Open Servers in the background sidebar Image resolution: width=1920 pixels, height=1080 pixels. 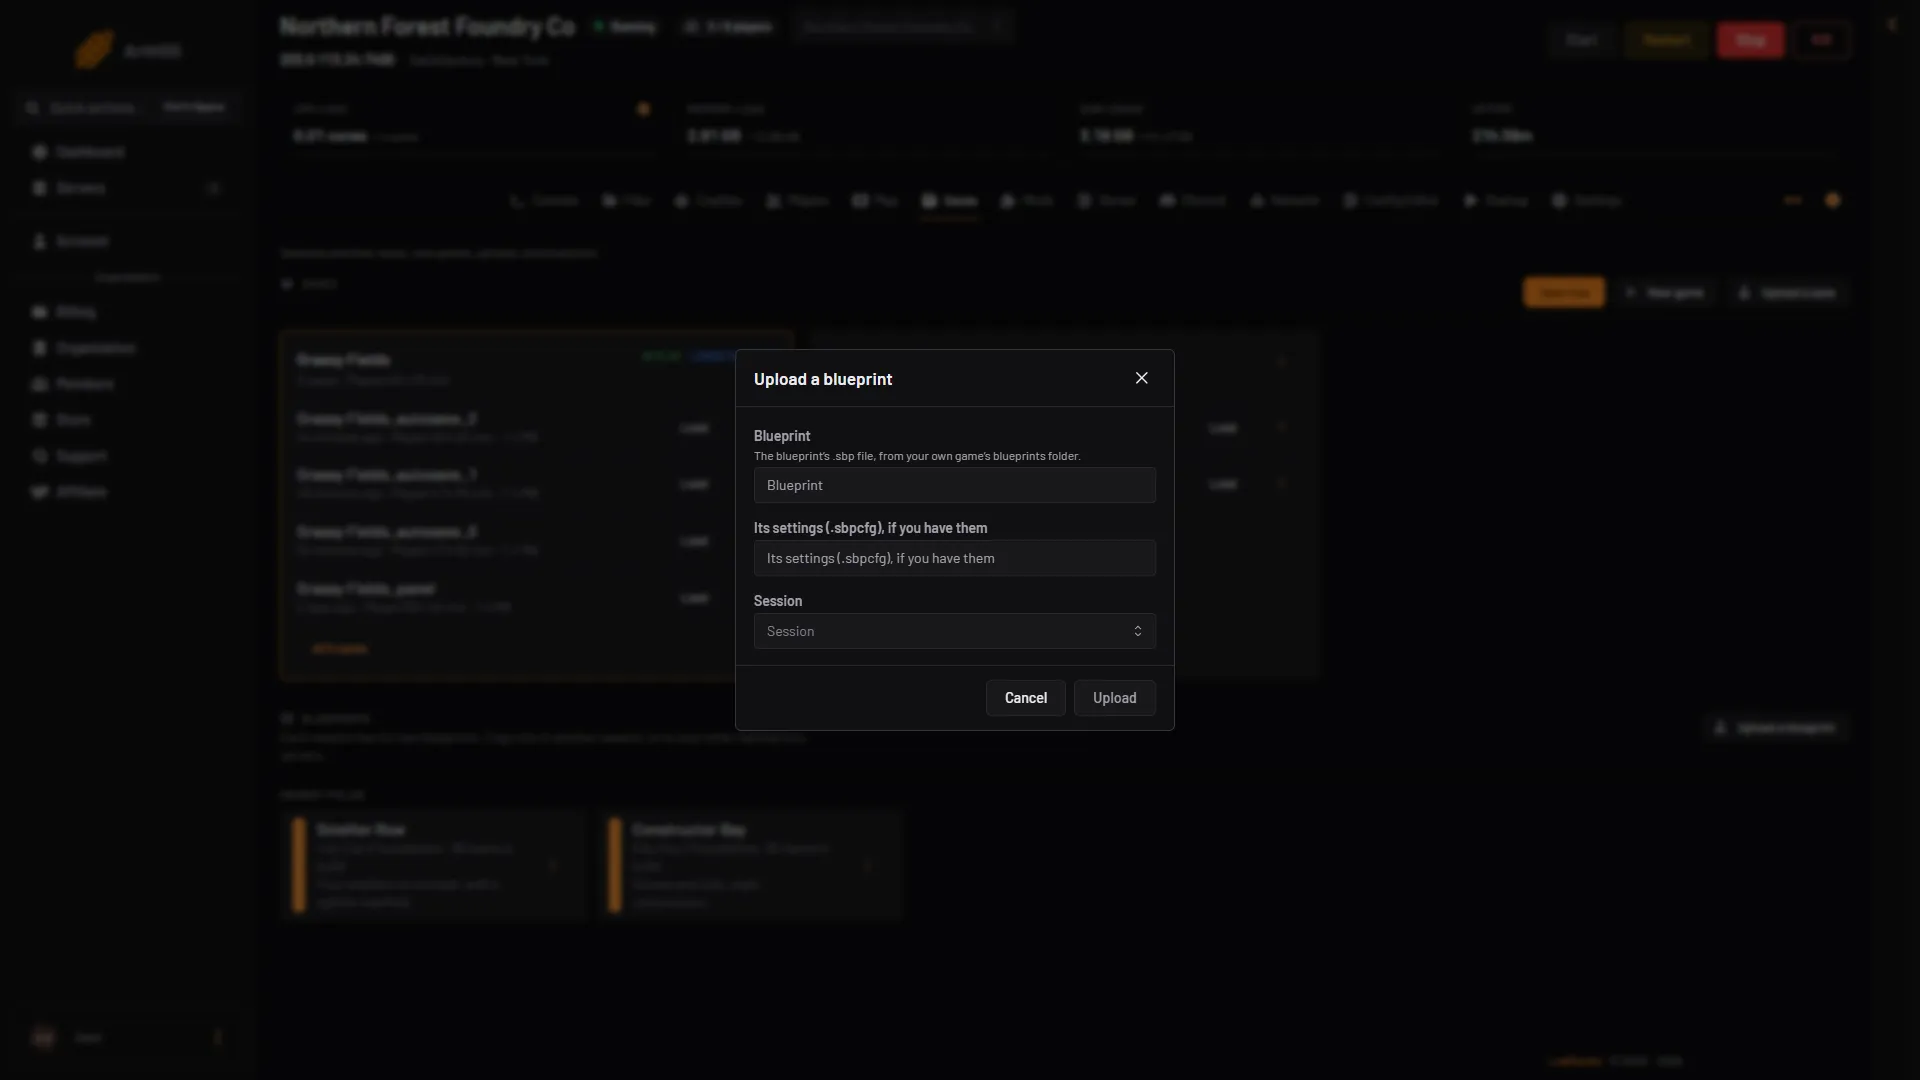pos(128,188)
